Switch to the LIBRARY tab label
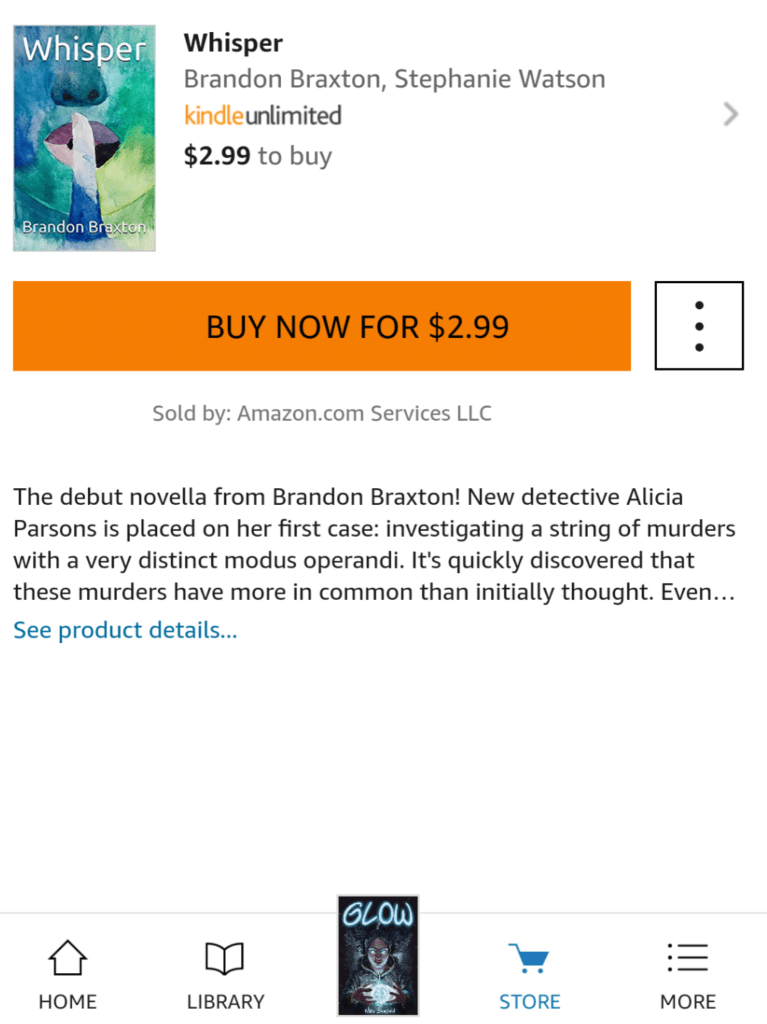 coord(225,1002)
